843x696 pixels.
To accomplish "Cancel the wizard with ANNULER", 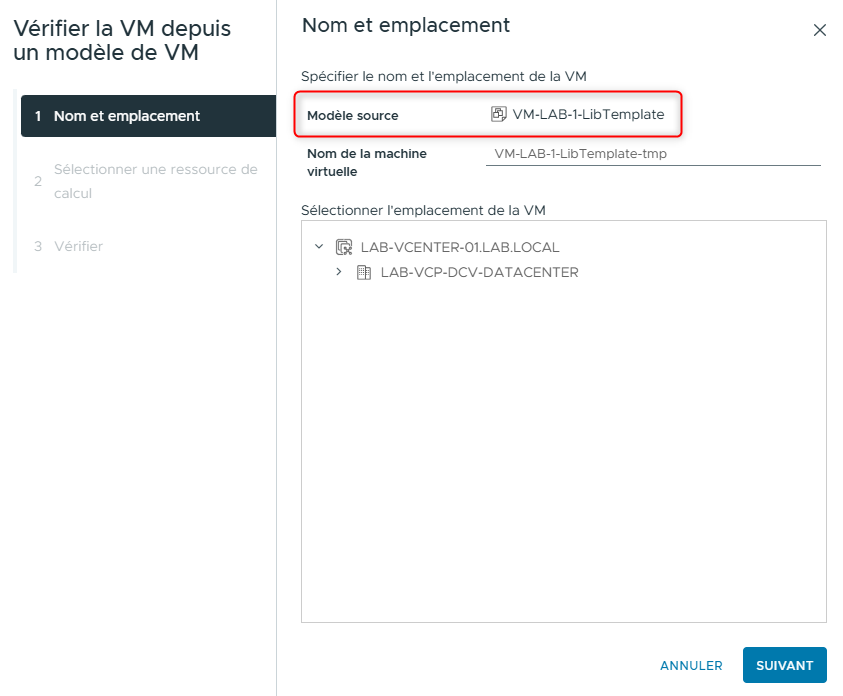I will pos(691,665).
